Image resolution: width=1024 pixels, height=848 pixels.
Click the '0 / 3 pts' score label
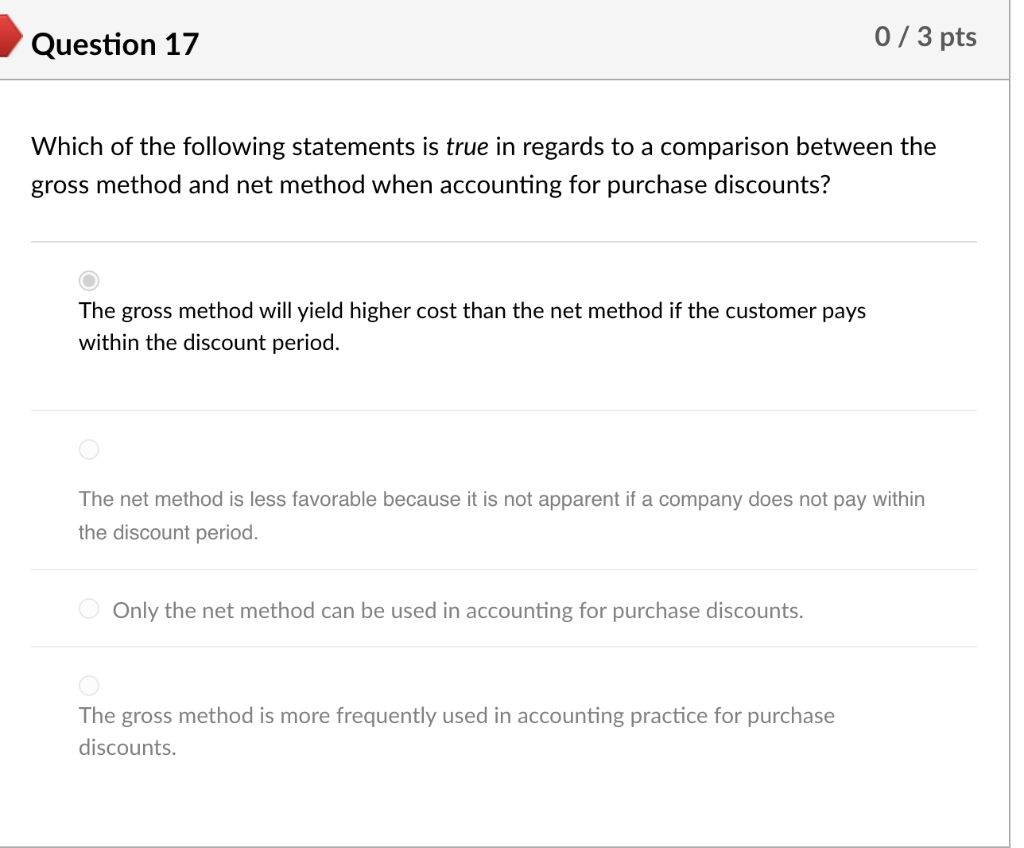926,37
